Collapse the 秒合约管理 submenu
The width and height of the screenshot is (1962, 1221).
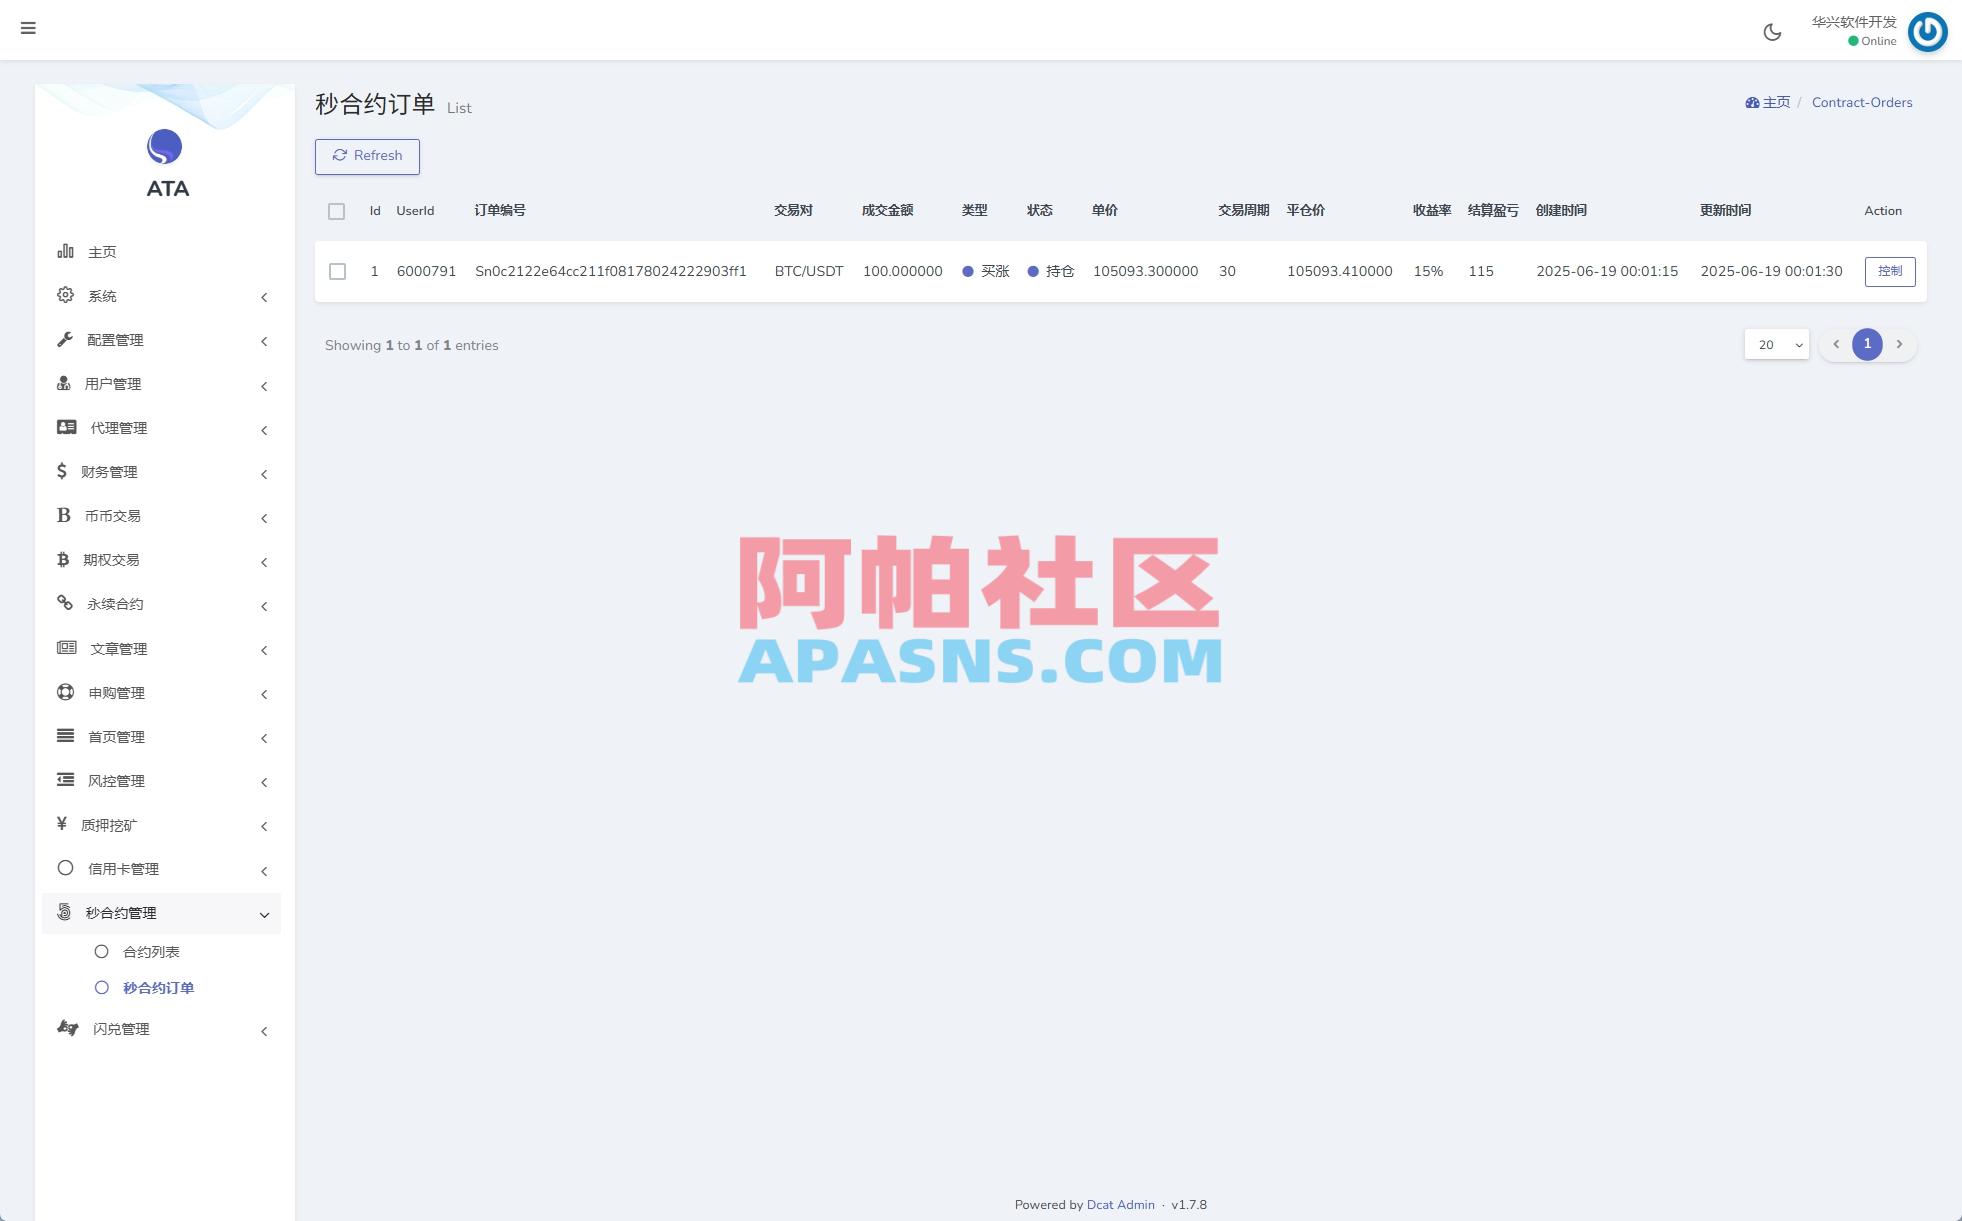(x=264, y=914)
